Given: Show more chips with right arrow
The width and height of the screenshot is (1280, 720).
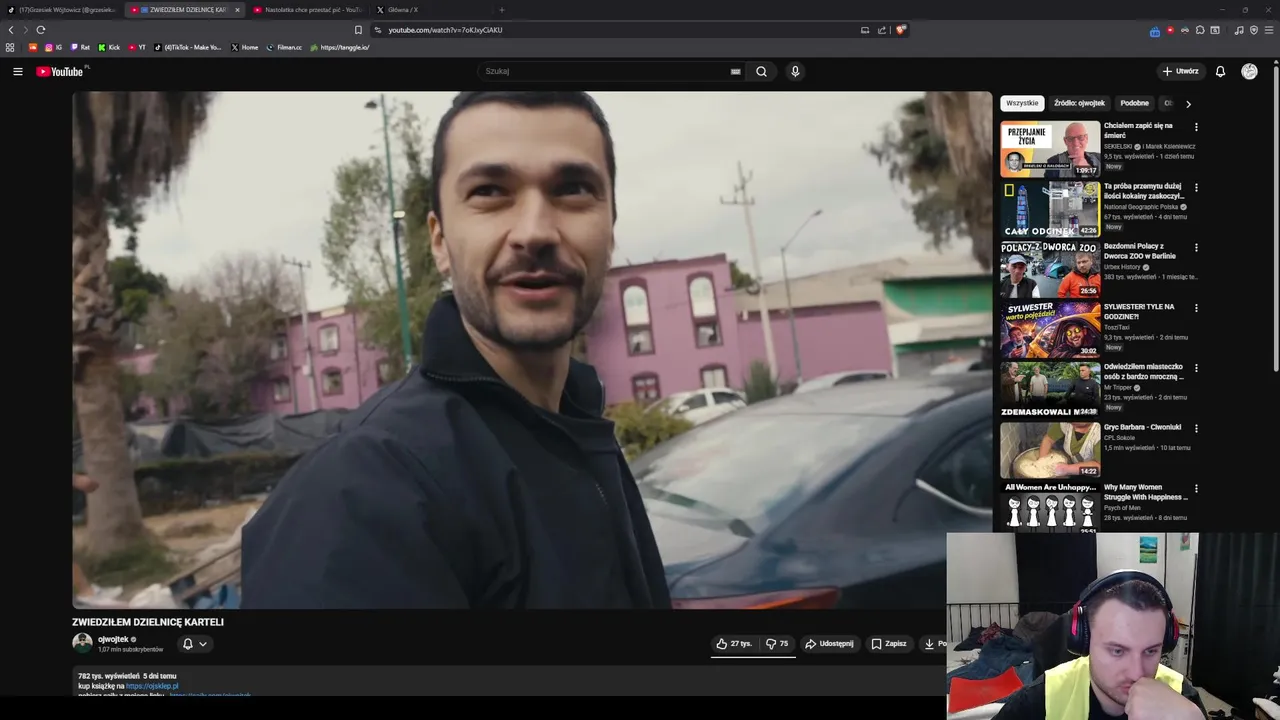Looking at the screenshot, I should (1188, 103).
